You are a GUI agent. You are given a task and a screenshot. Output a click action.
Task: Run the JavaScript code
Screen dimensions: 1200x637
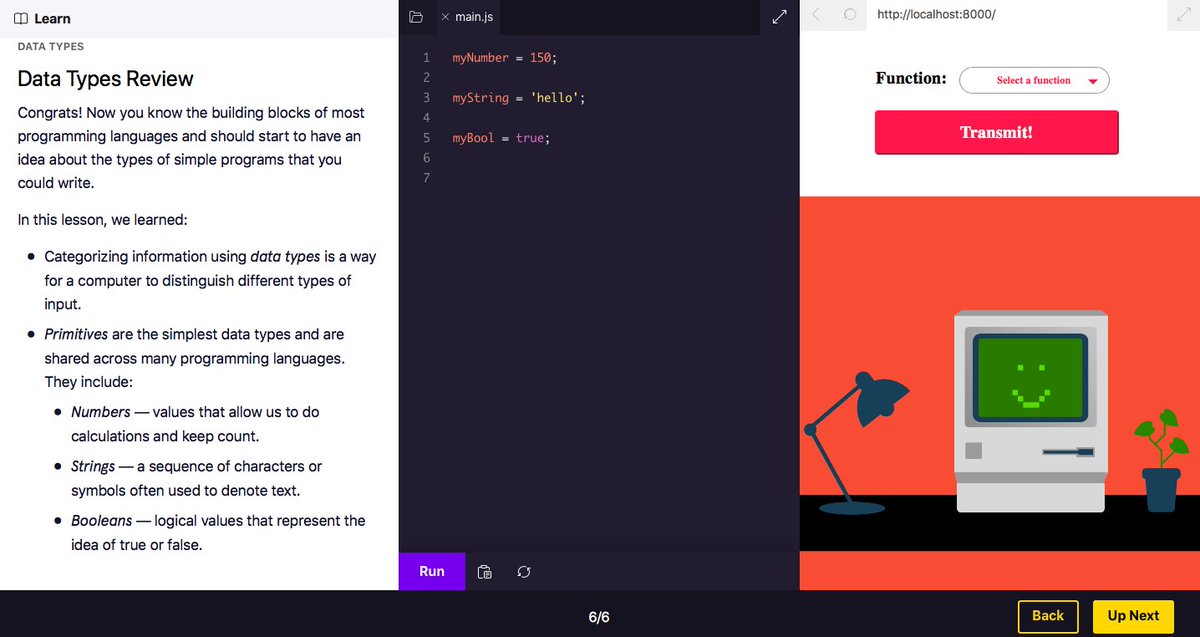click(431, 571)
